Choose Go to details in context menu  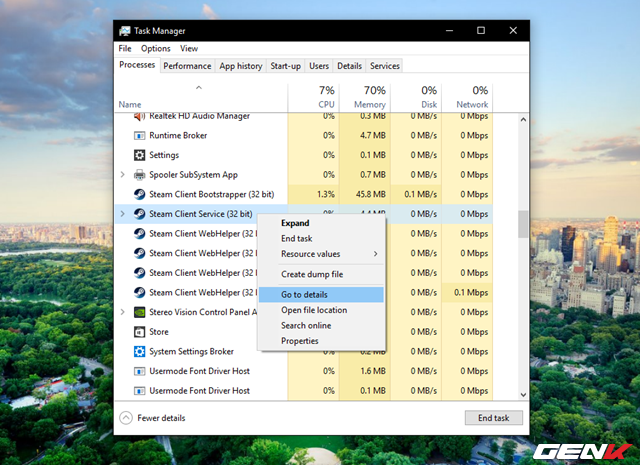(x=321, y=295)
